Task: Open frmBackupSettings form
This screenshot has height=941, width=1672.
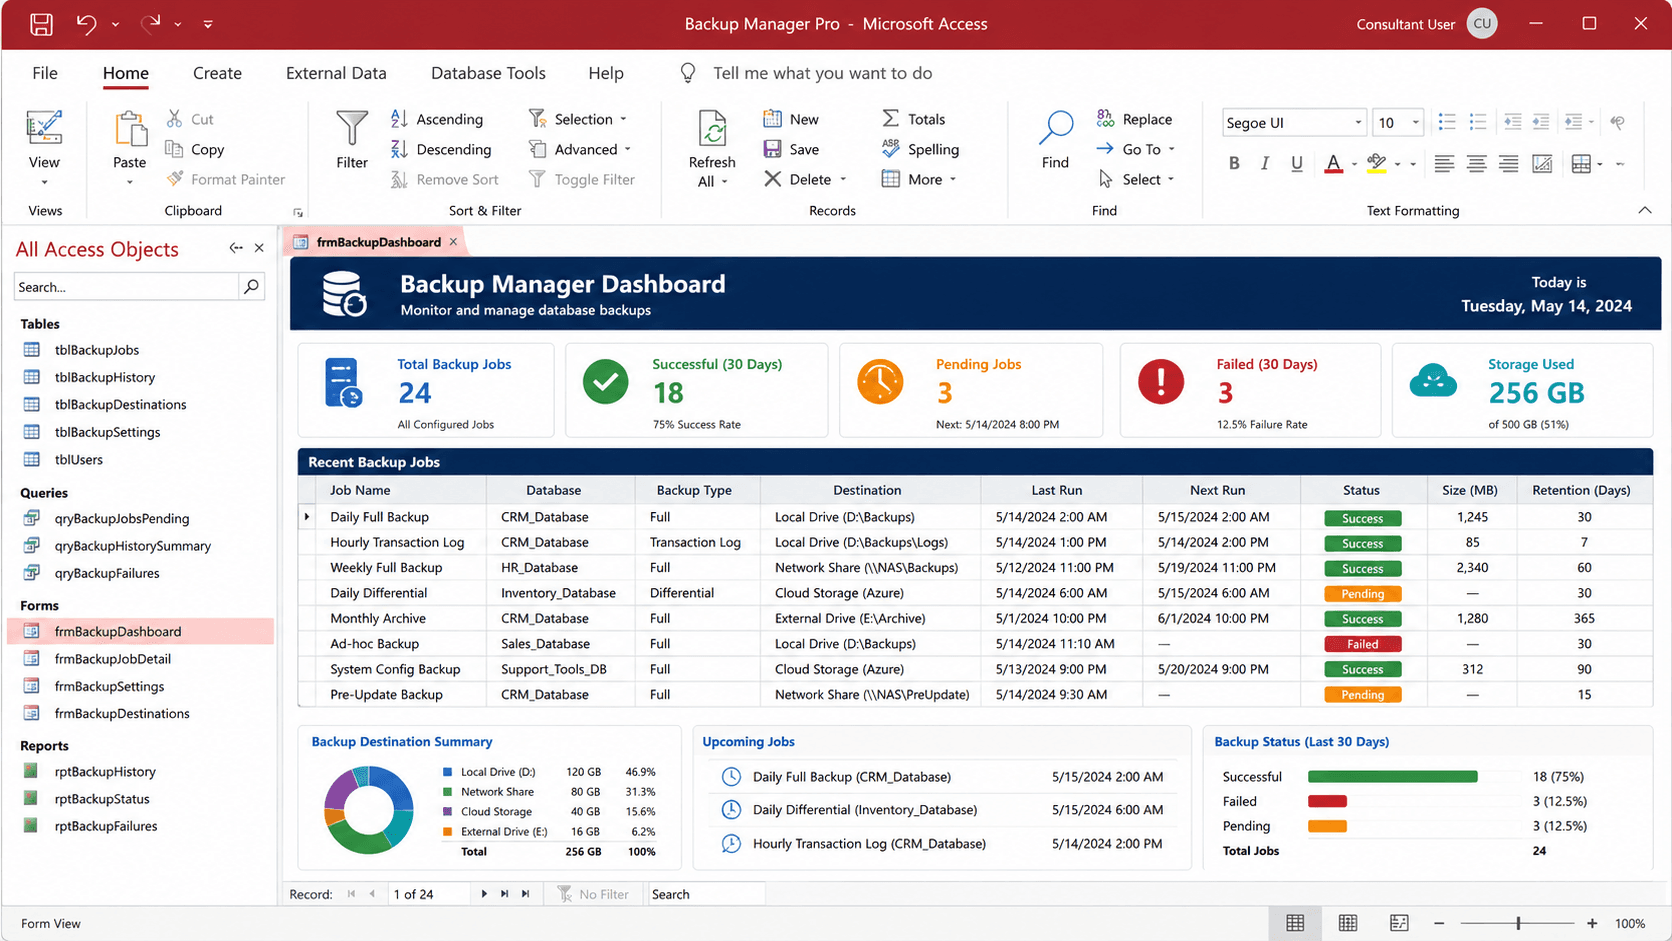Action: click(x=109, y=686)
